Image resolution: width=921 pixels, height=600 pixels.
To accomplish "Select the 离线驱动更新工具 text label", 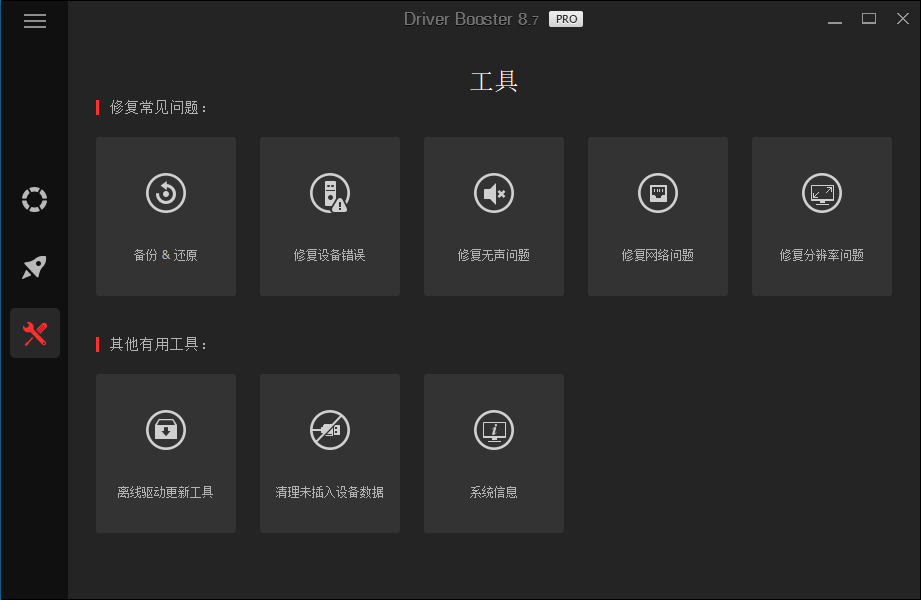I will (x=165, y=491).
